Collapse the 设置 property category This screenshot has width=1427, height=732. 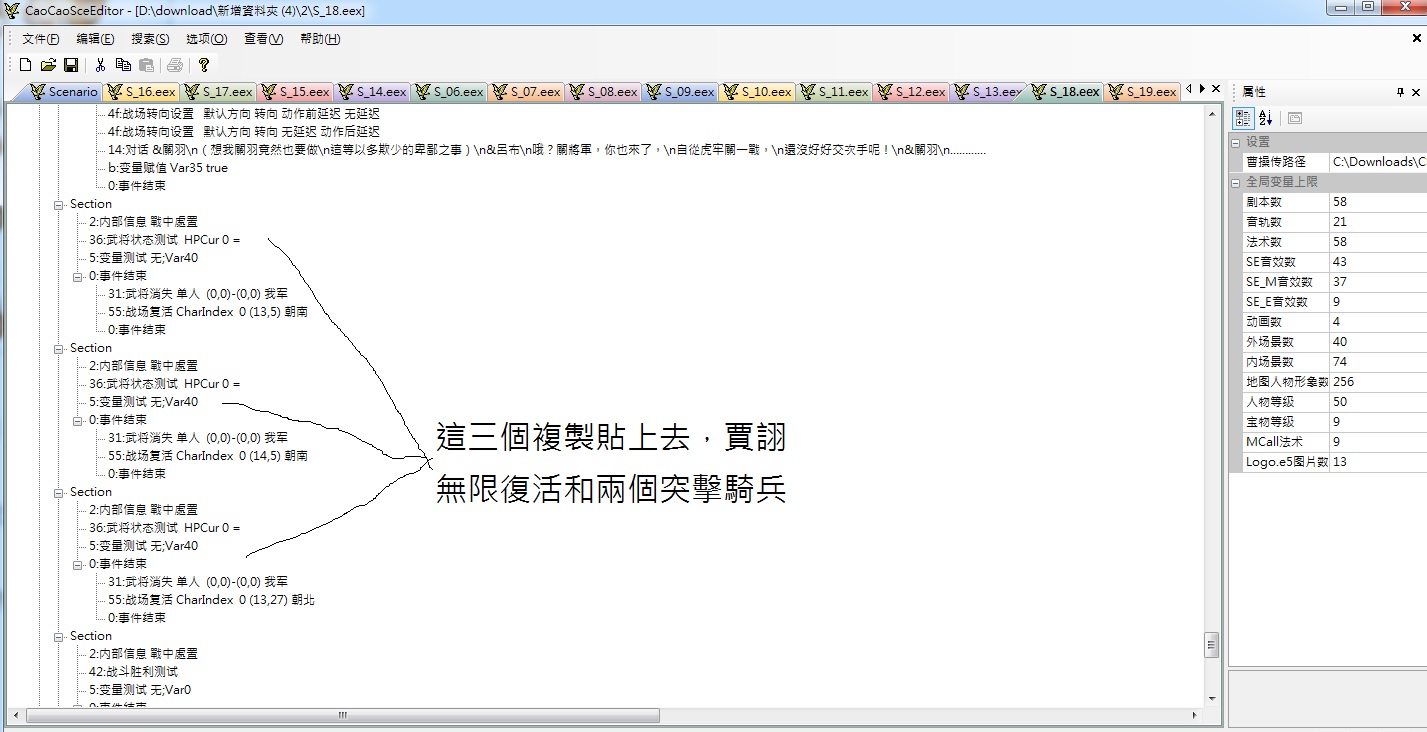pyautogui.click(x=1236, y=142)
